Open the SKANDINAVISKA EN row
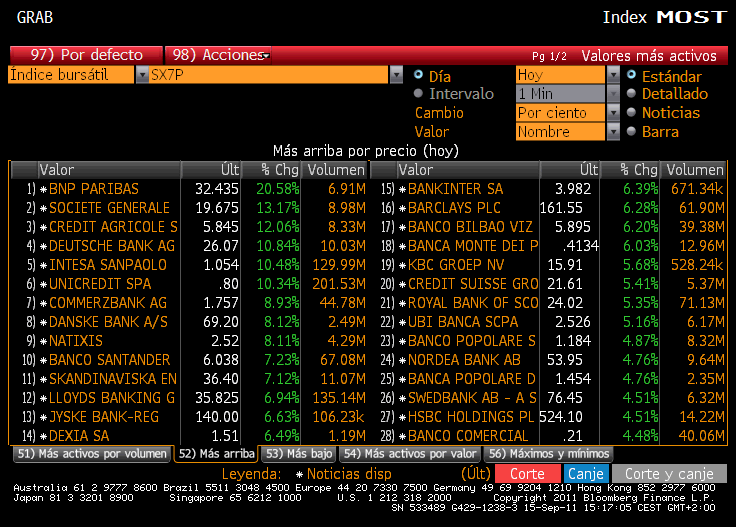The height and width of the screenshot is (527, 736). [x=189, y=379]
